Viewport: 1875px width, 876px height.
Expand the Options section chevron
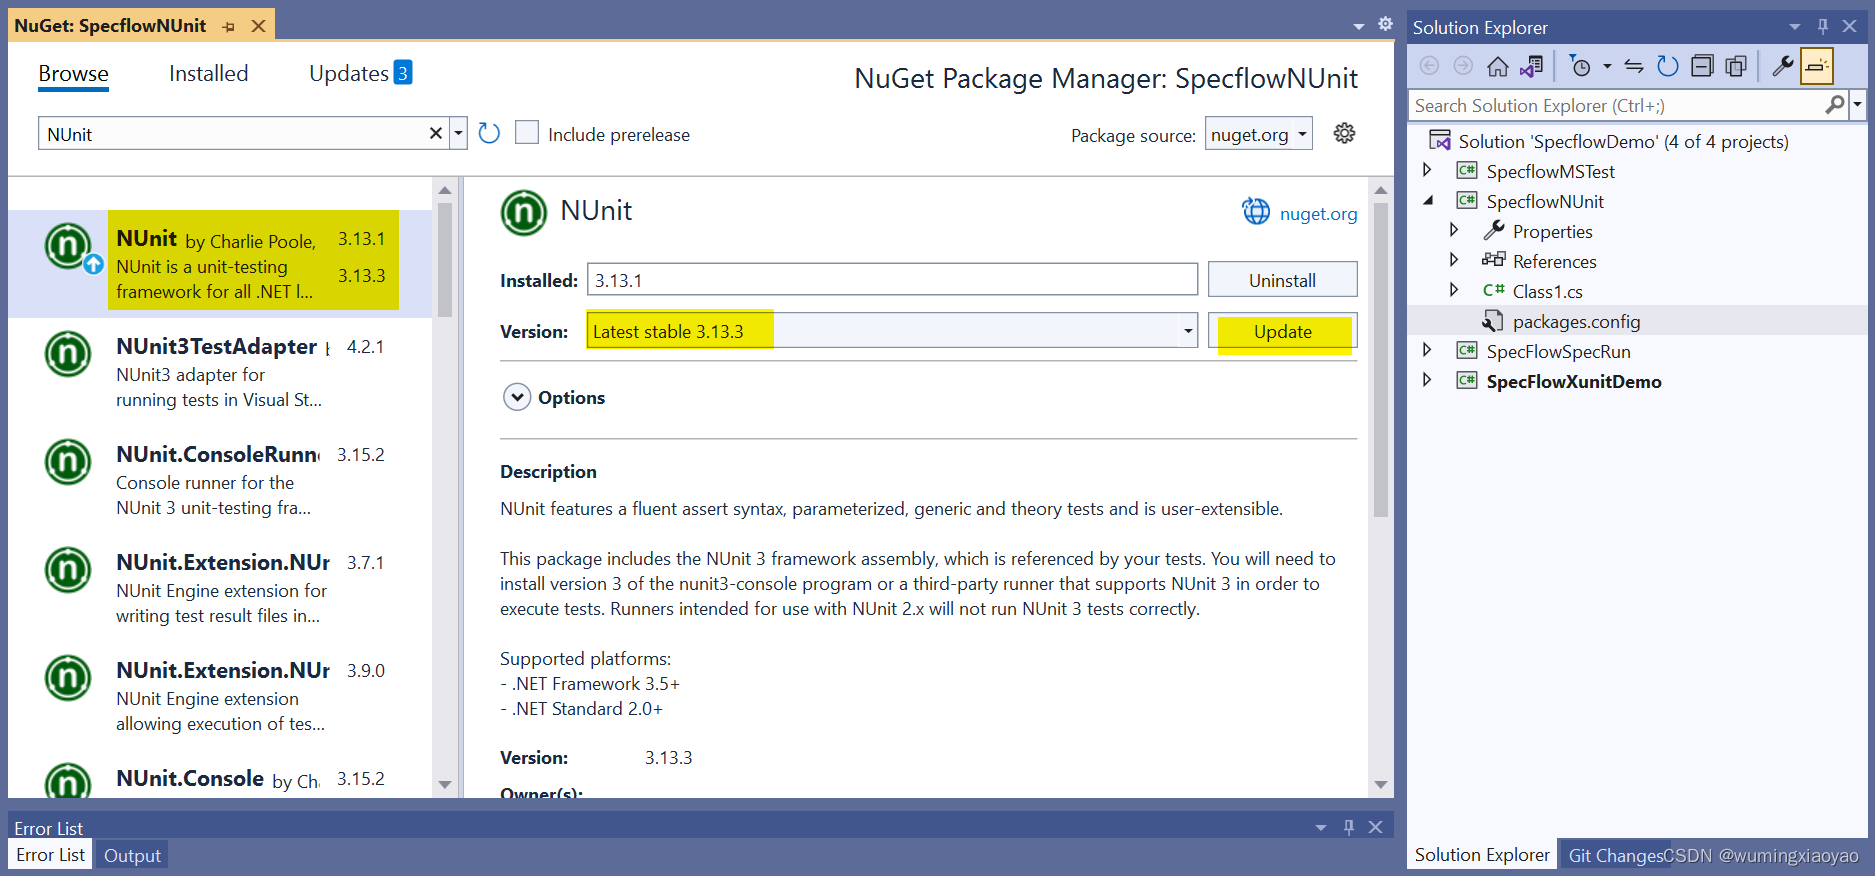pos(517,397)
